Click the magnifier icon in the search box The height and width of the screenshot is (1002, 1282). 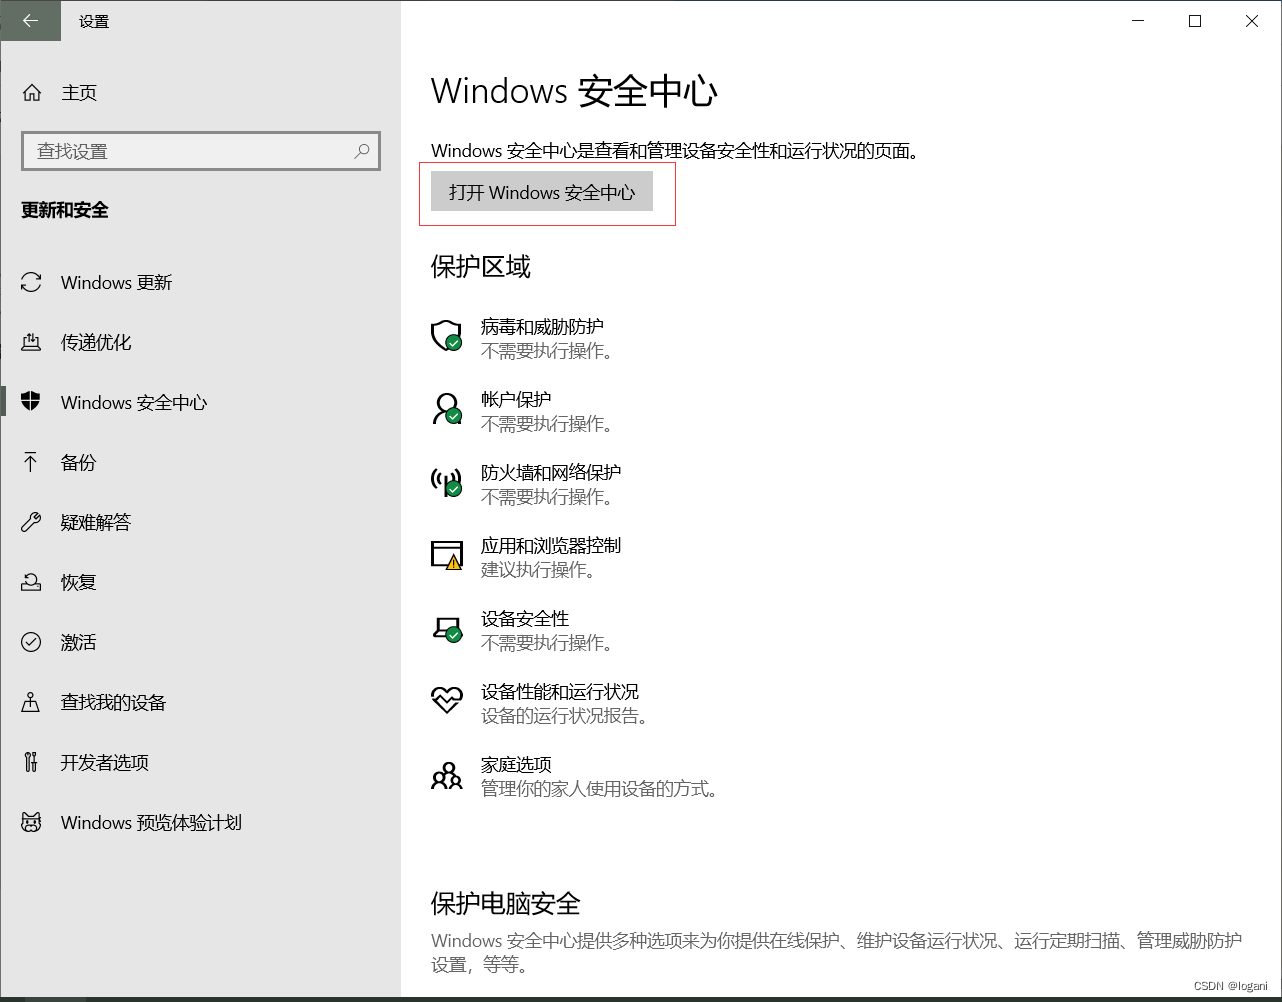(x=362, y=151)
